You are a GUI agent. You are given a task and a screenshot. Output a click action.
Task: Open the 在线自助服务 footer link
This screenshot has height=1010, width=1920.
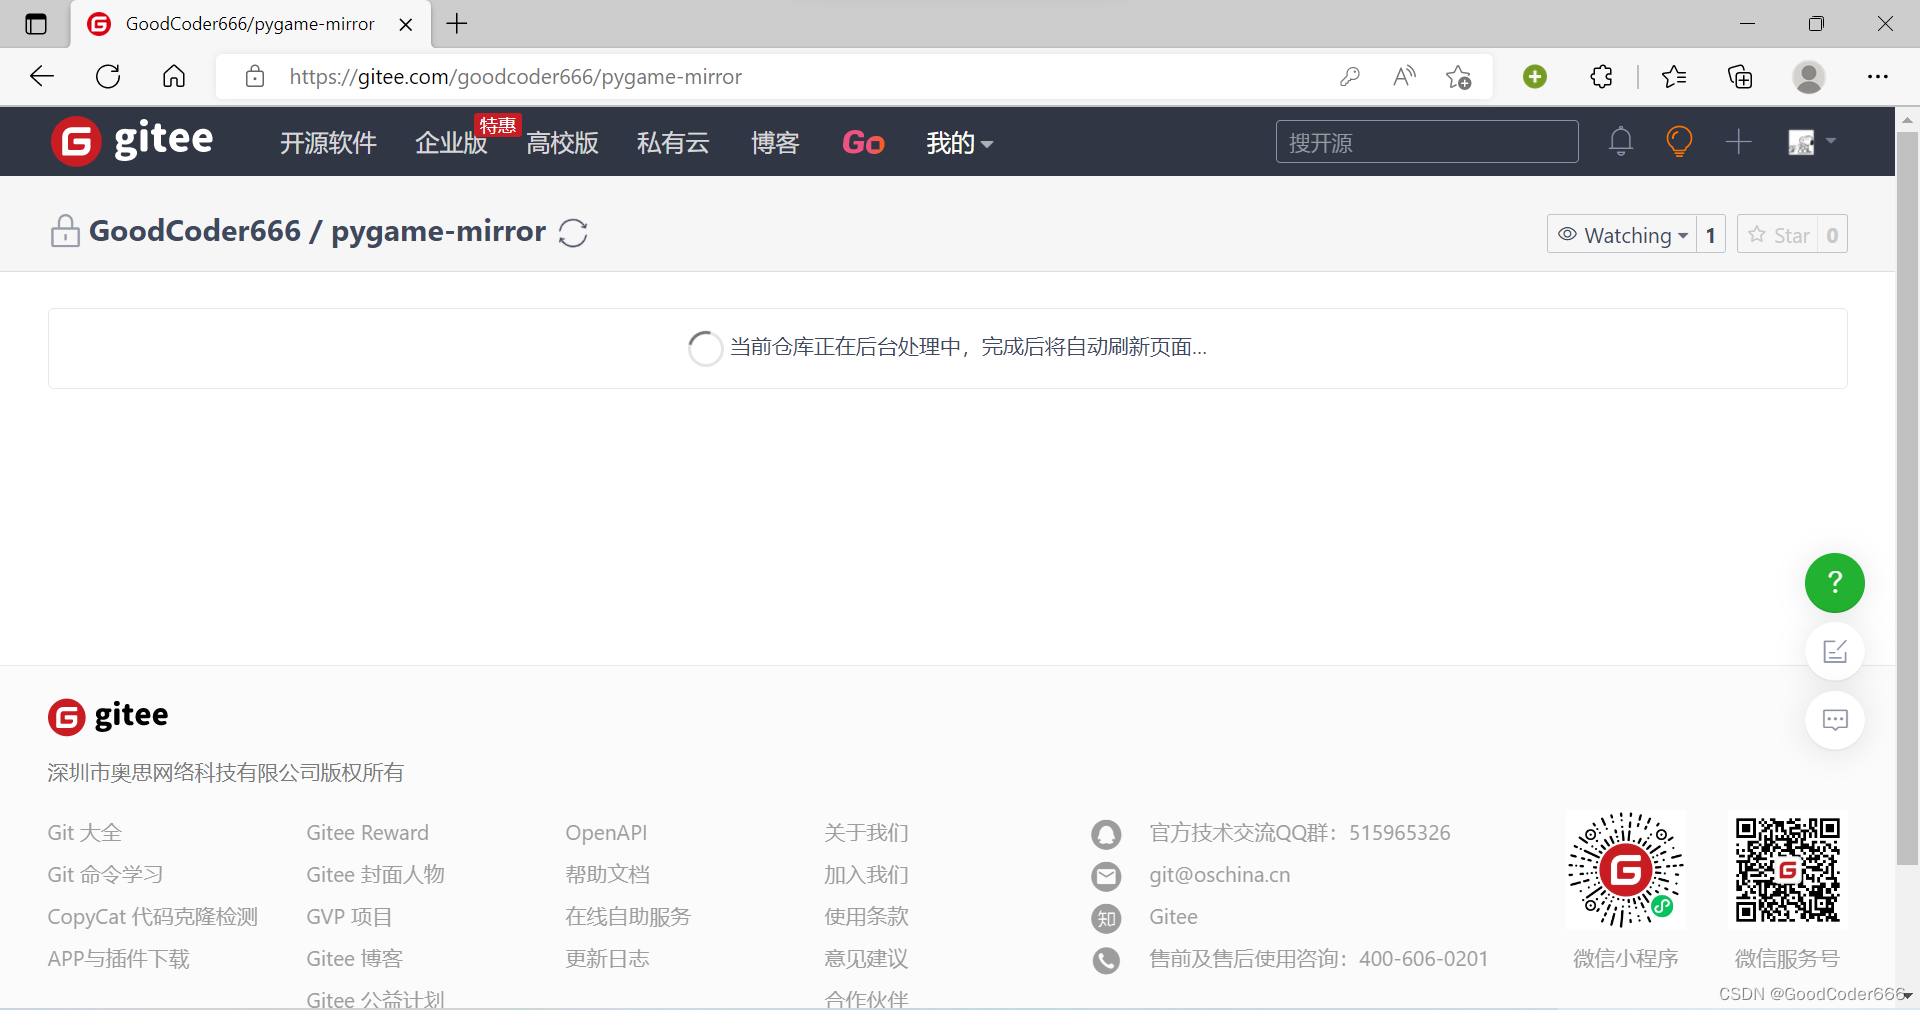(628, 917)
